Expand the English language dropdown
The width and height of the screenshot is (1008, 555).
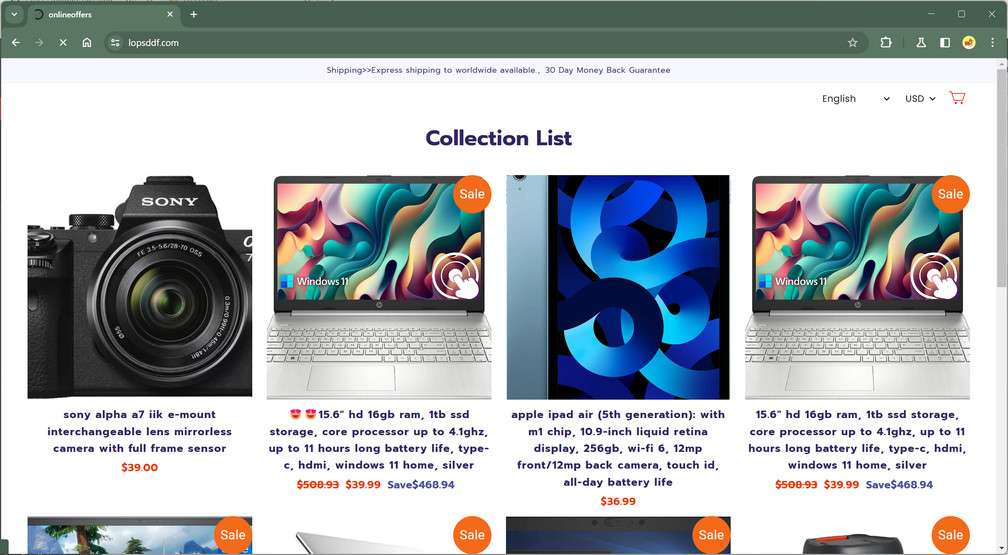coord(856,98)
